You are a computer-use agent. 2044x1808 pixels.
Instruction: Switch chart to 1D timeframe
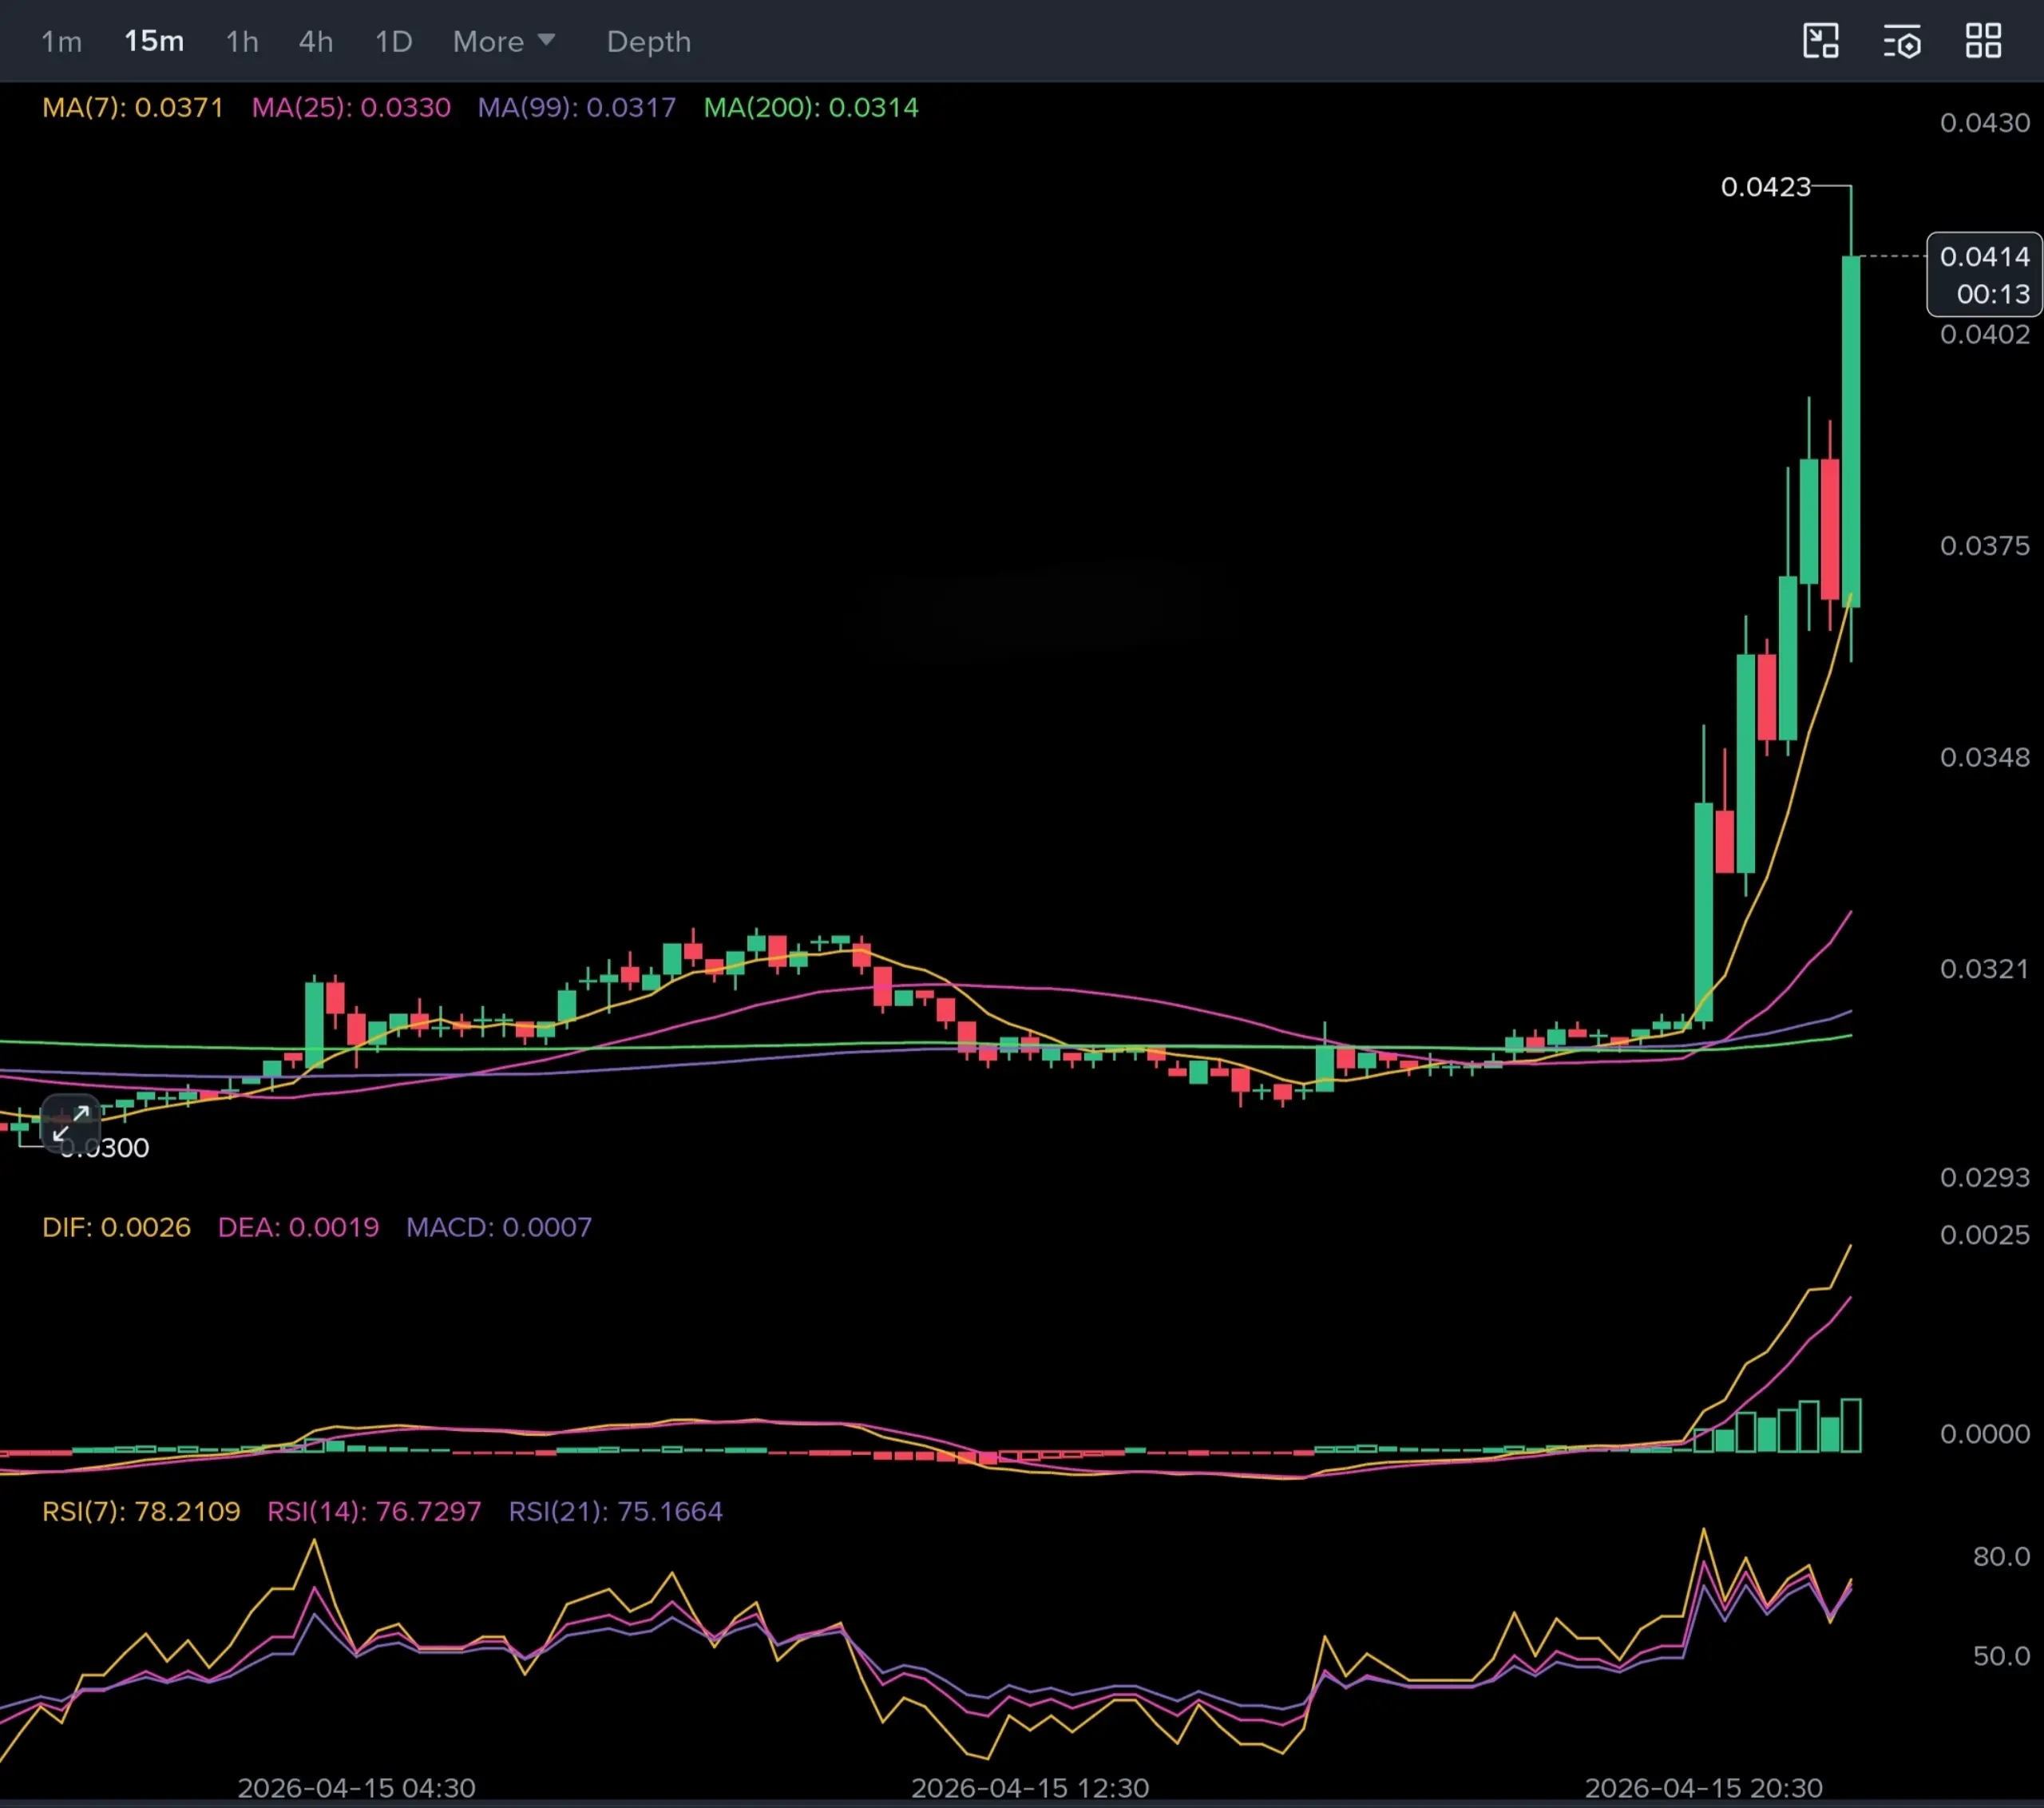click(393, 42)
